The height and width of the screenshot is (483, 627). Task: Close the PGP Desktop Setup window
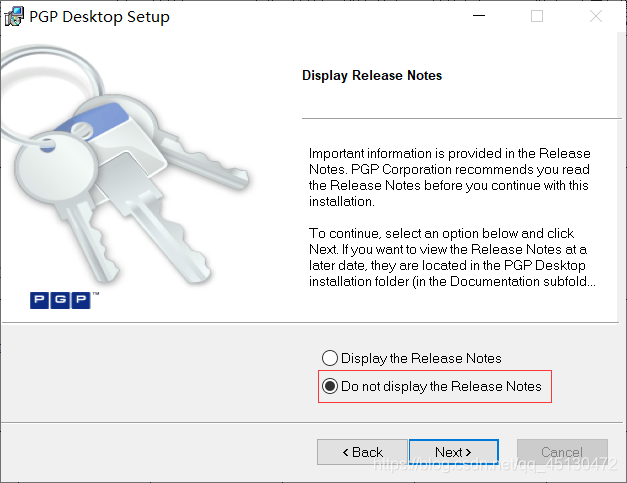[x=595, y=16]
